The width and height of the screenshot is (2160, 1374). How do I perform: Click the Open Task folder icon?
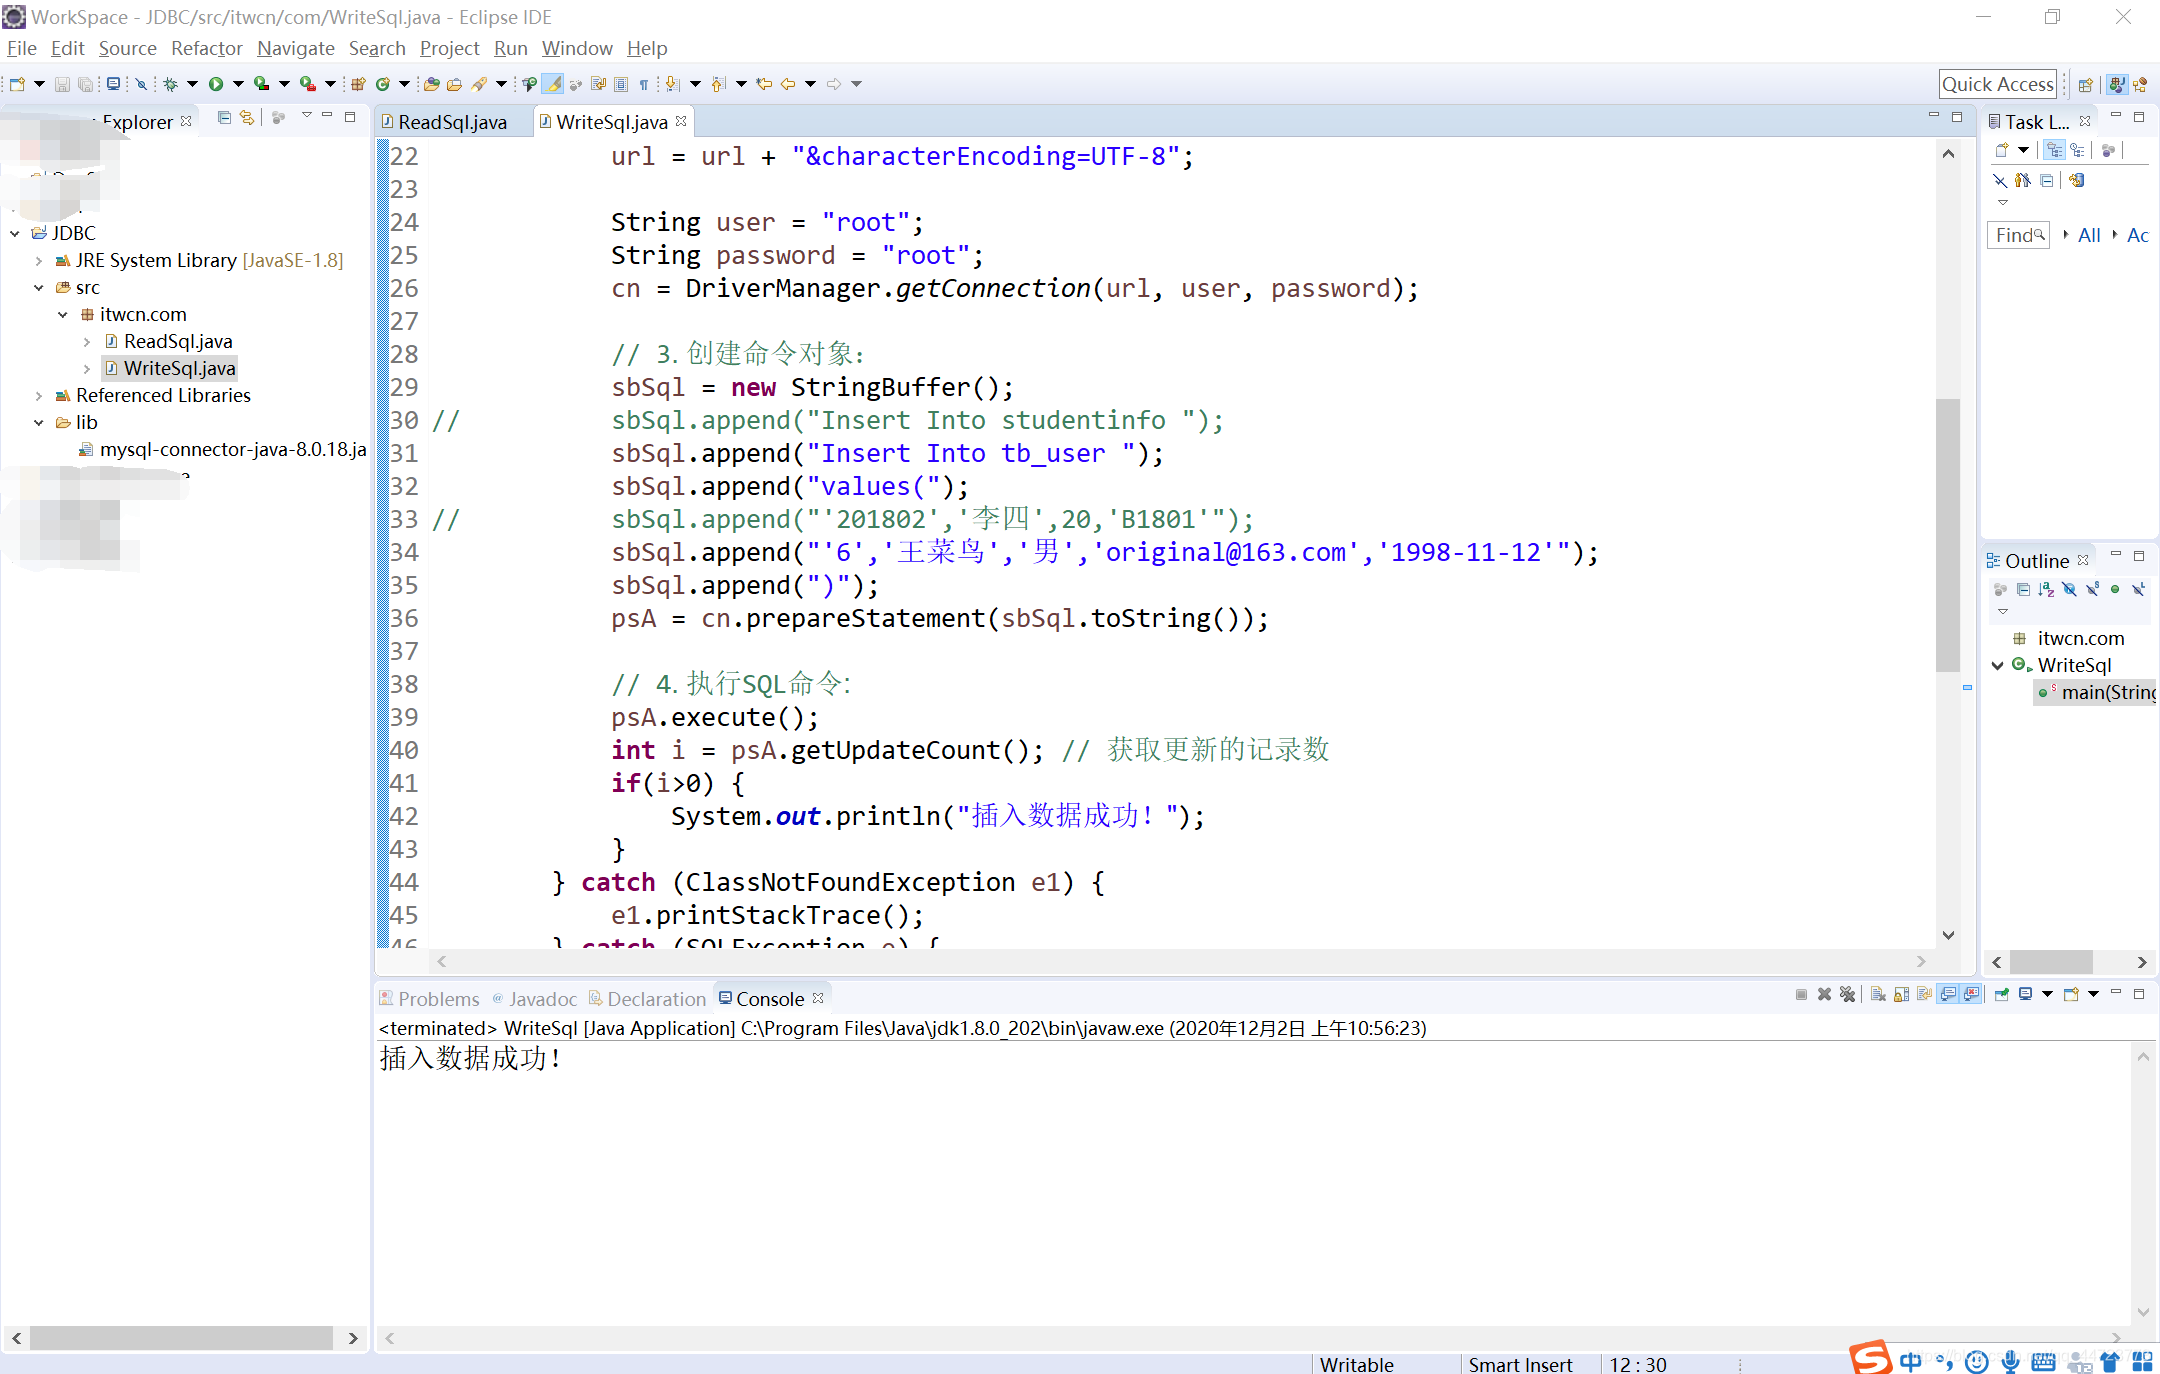tap(454, 84)
